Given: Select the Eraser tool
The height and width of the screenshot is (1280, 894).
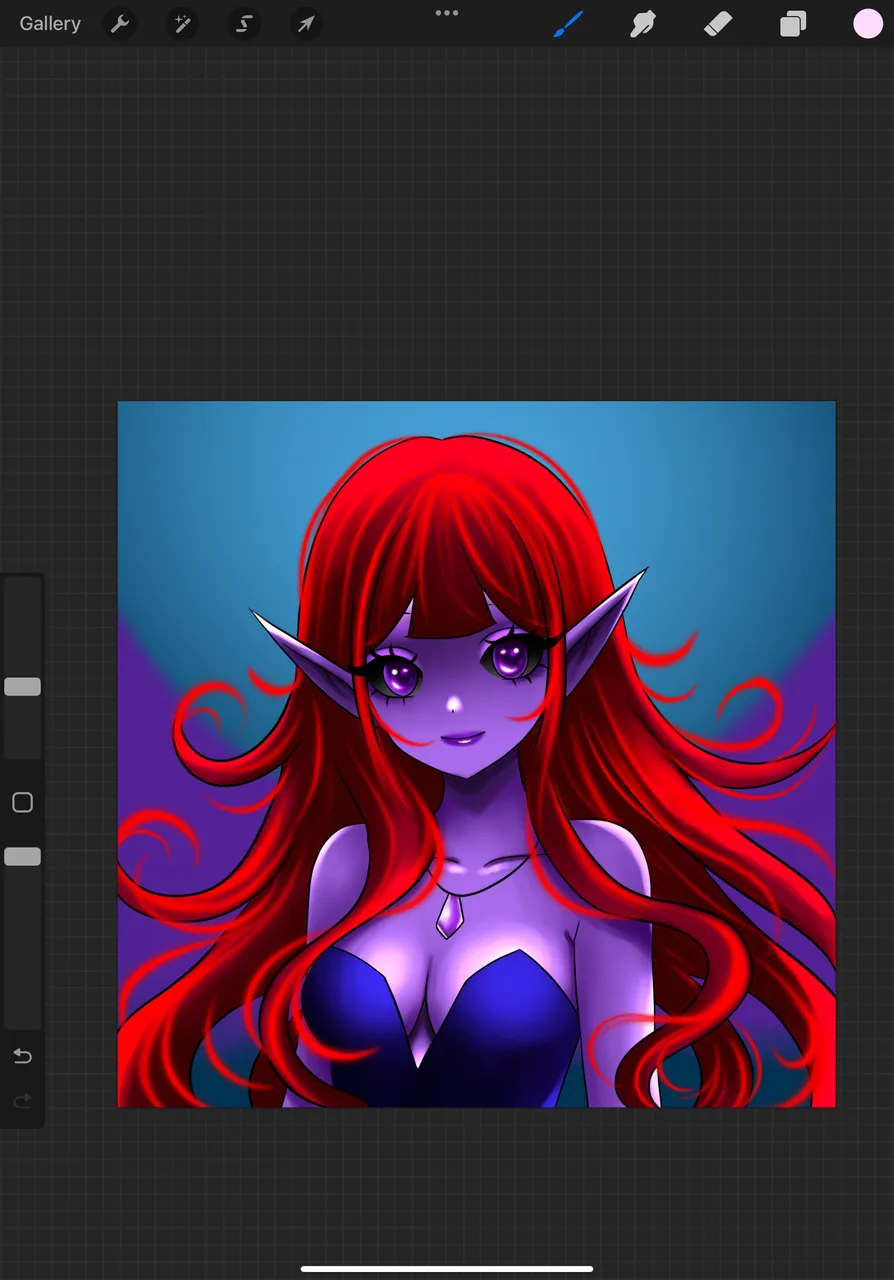Looking at the screenshot, I should (x=718, y=24).
